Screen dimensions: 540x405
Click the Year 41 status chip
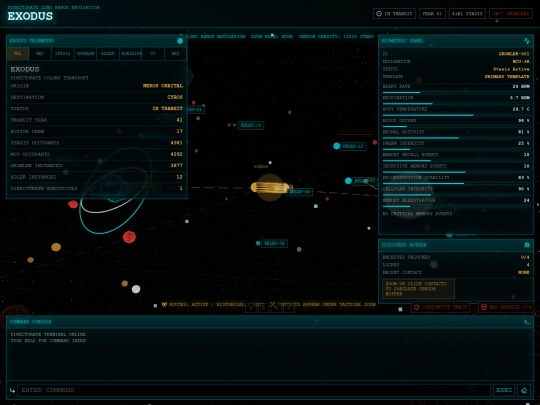432,14
